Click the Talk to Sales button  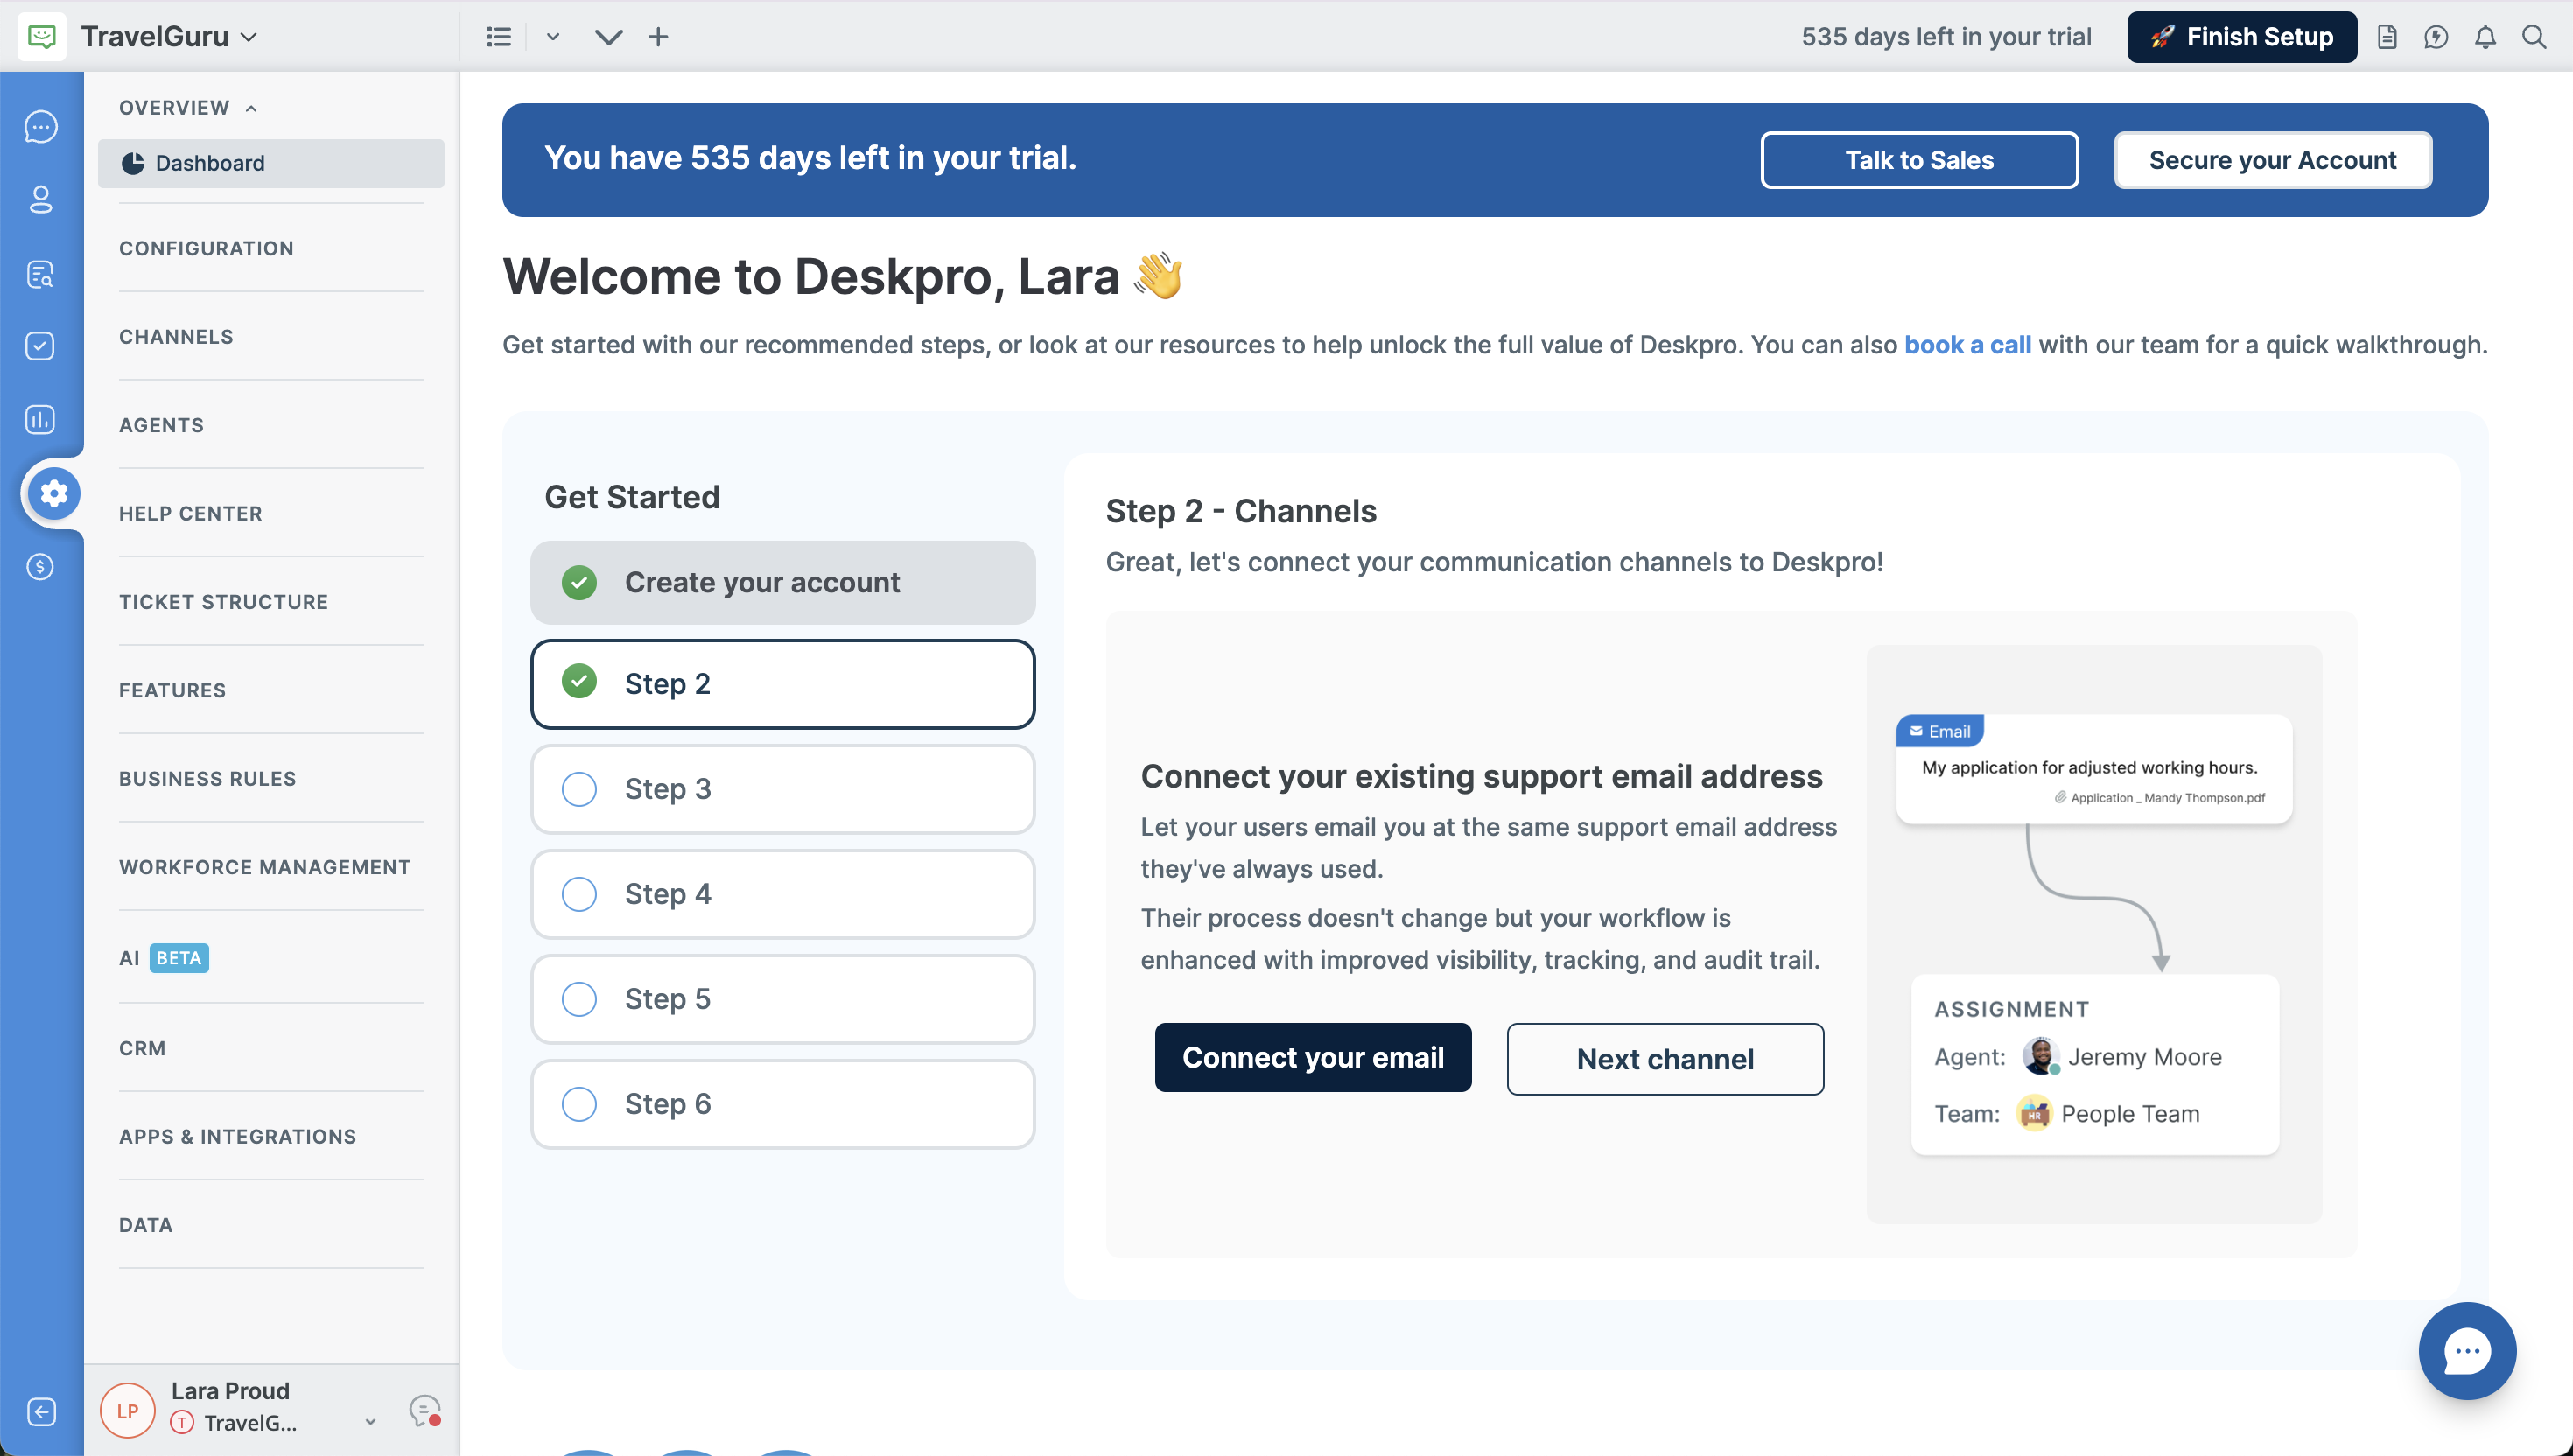pos(1919,160)
